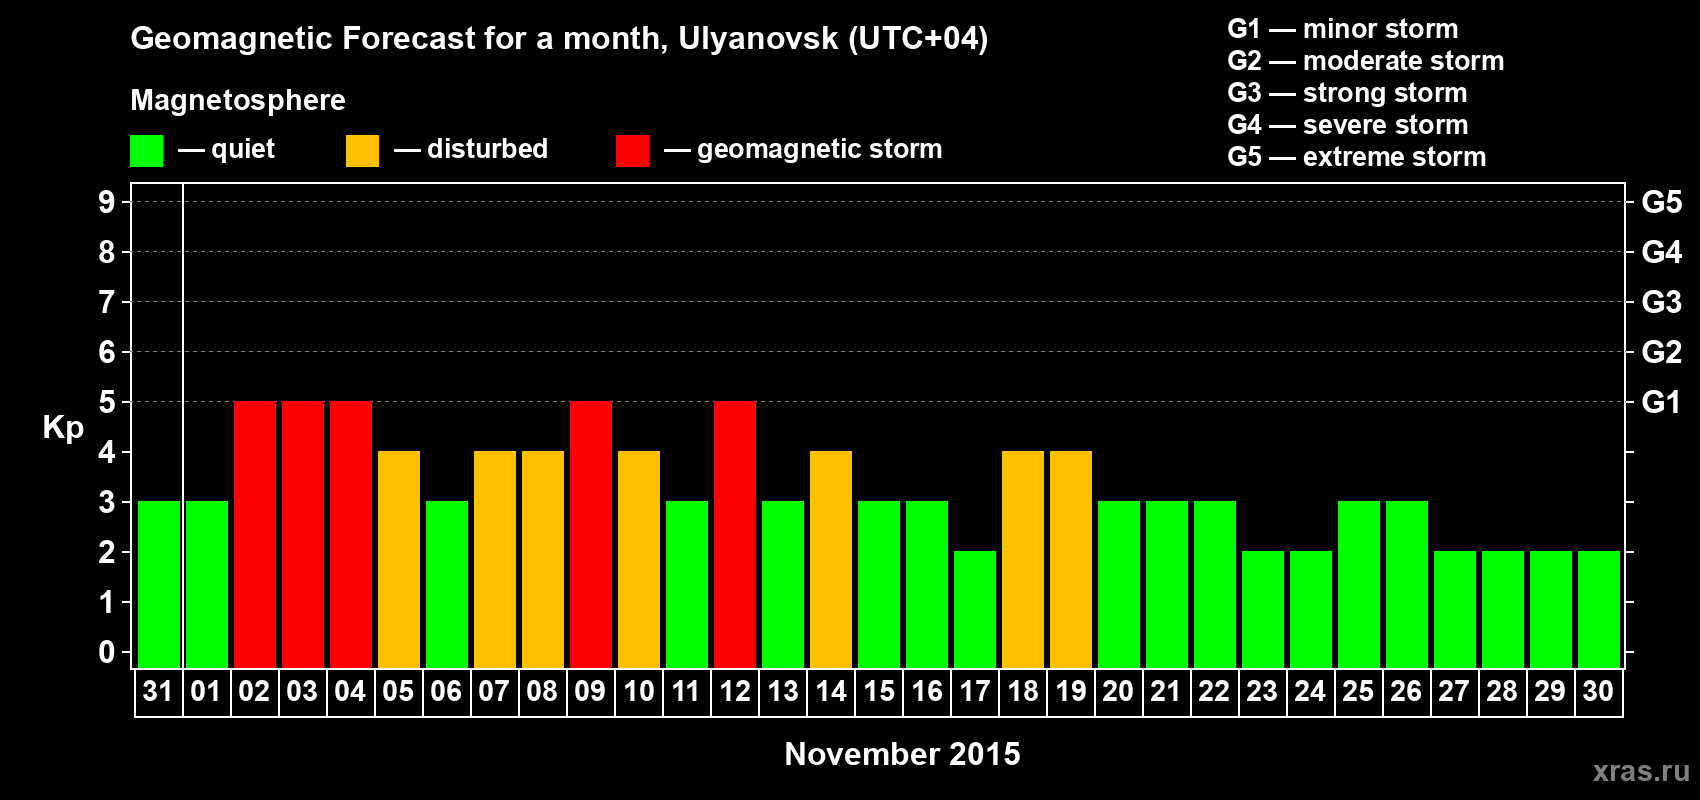Select the green bar for day 01
Image resolution: width=1700 pixels, height=800 pixels.
pos(207,584)
